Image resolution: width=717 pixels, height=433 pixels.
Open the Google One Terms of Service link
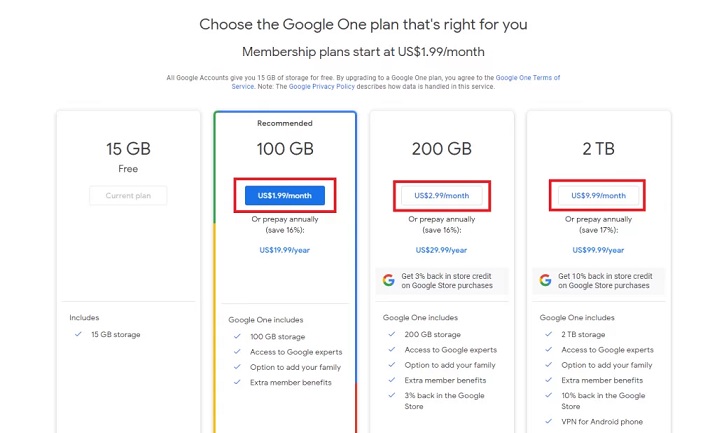[x=528, y=78]
